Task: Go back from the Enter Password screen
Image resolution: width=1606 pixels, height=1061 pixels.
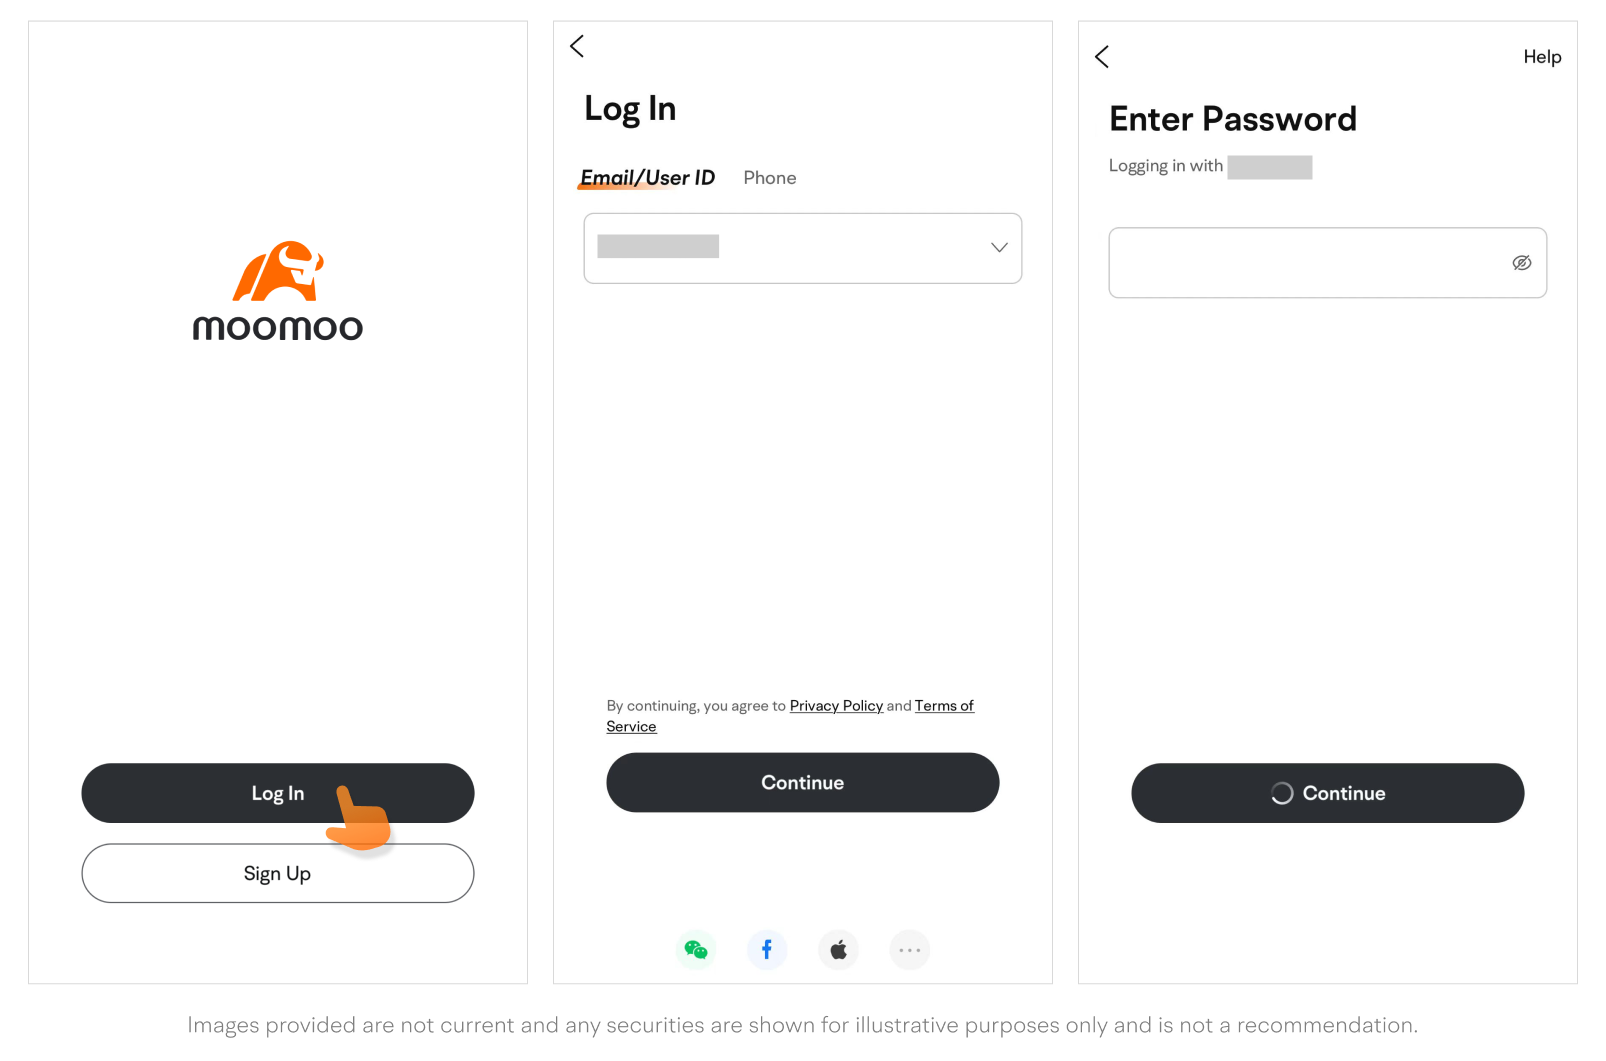Action: click(x=1102, y=57)
